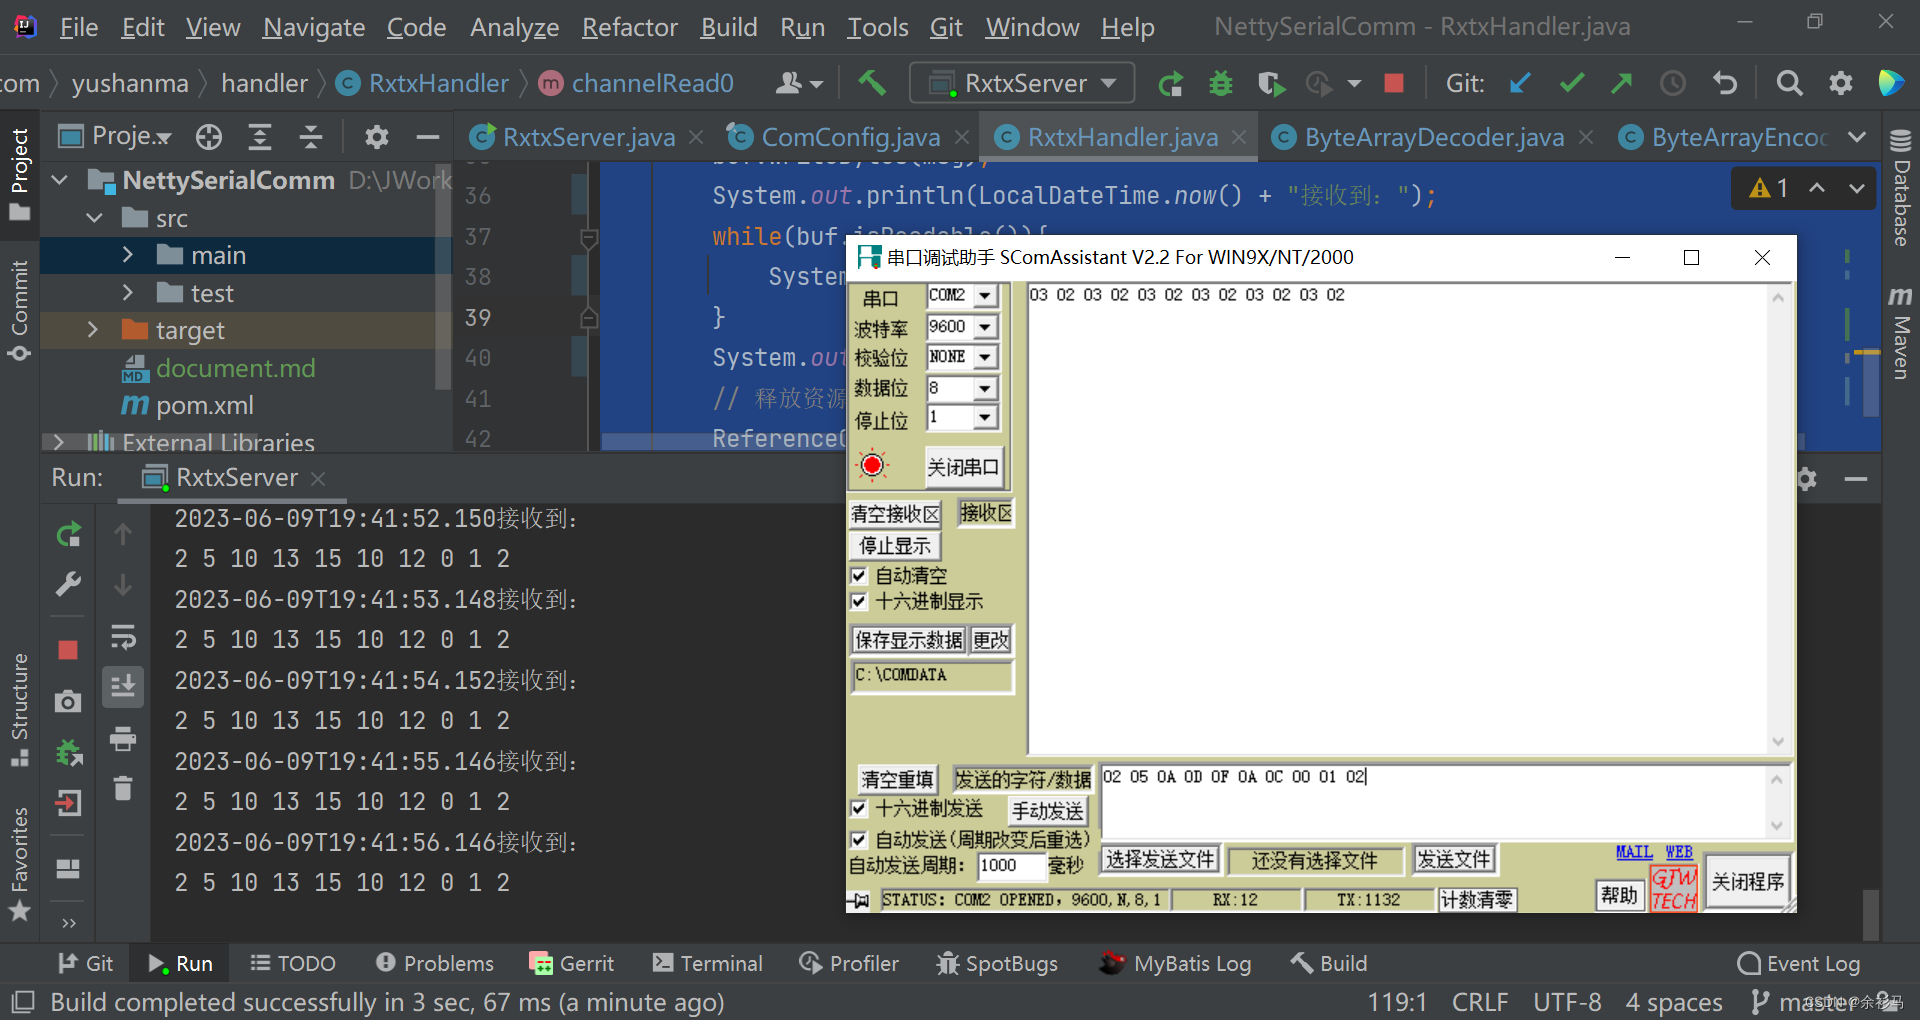This screenshot has height=1020, width=1920.
Task: Open COM2 serial port dropdown
Action: (986, 296)
